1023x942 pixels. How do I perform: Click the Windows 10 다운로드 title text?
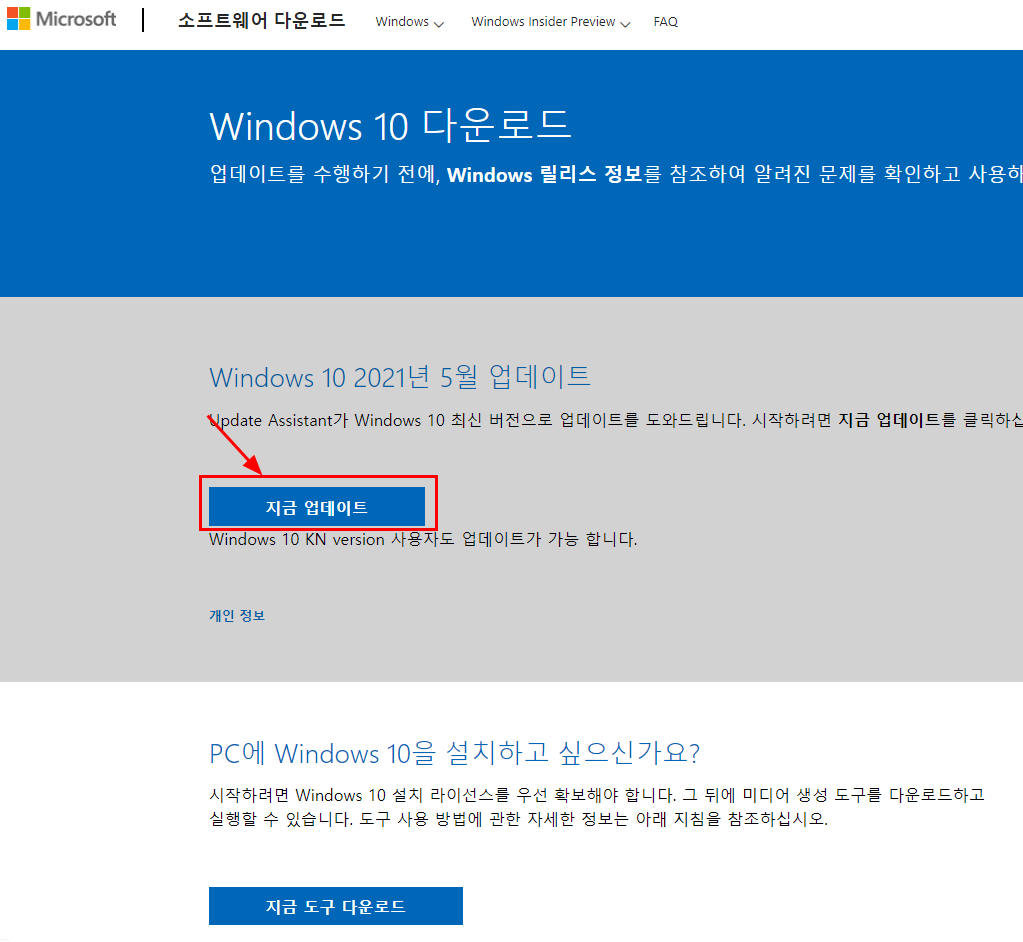coord(389,125)
